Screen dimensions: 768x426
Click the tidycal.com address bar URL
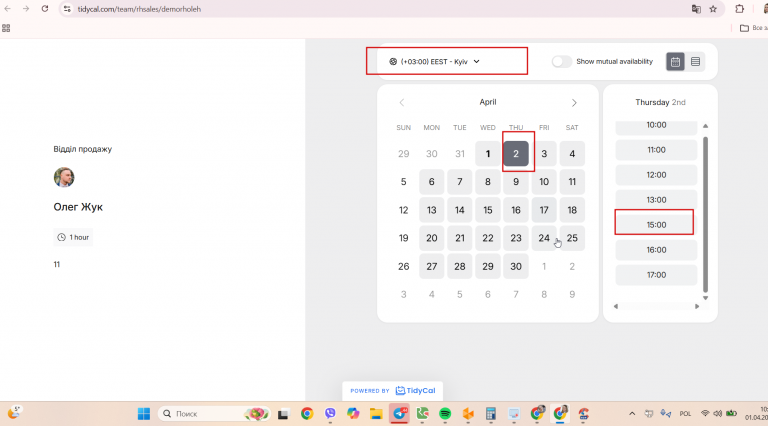click(x=139, y=9)
